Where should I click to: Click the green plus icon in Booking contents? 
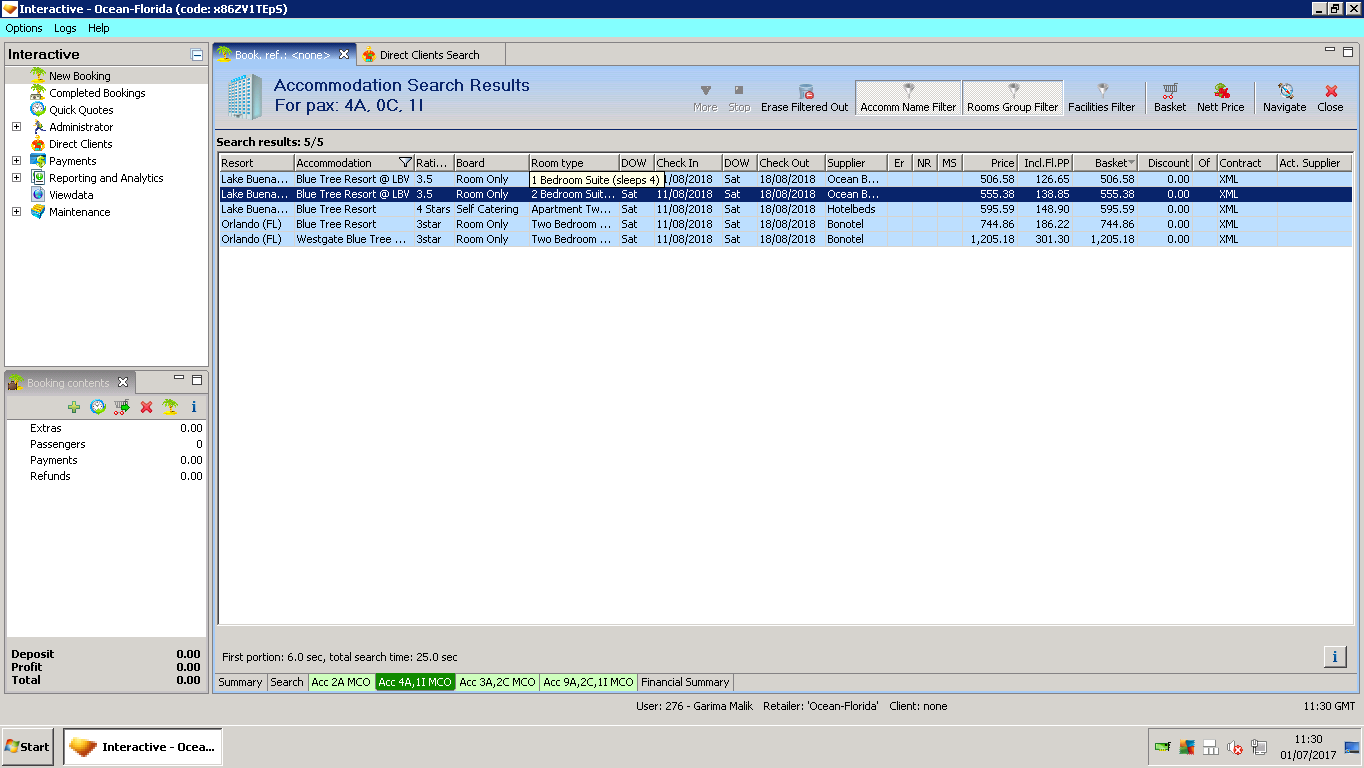pyautogui.click(x=74, y=407)
